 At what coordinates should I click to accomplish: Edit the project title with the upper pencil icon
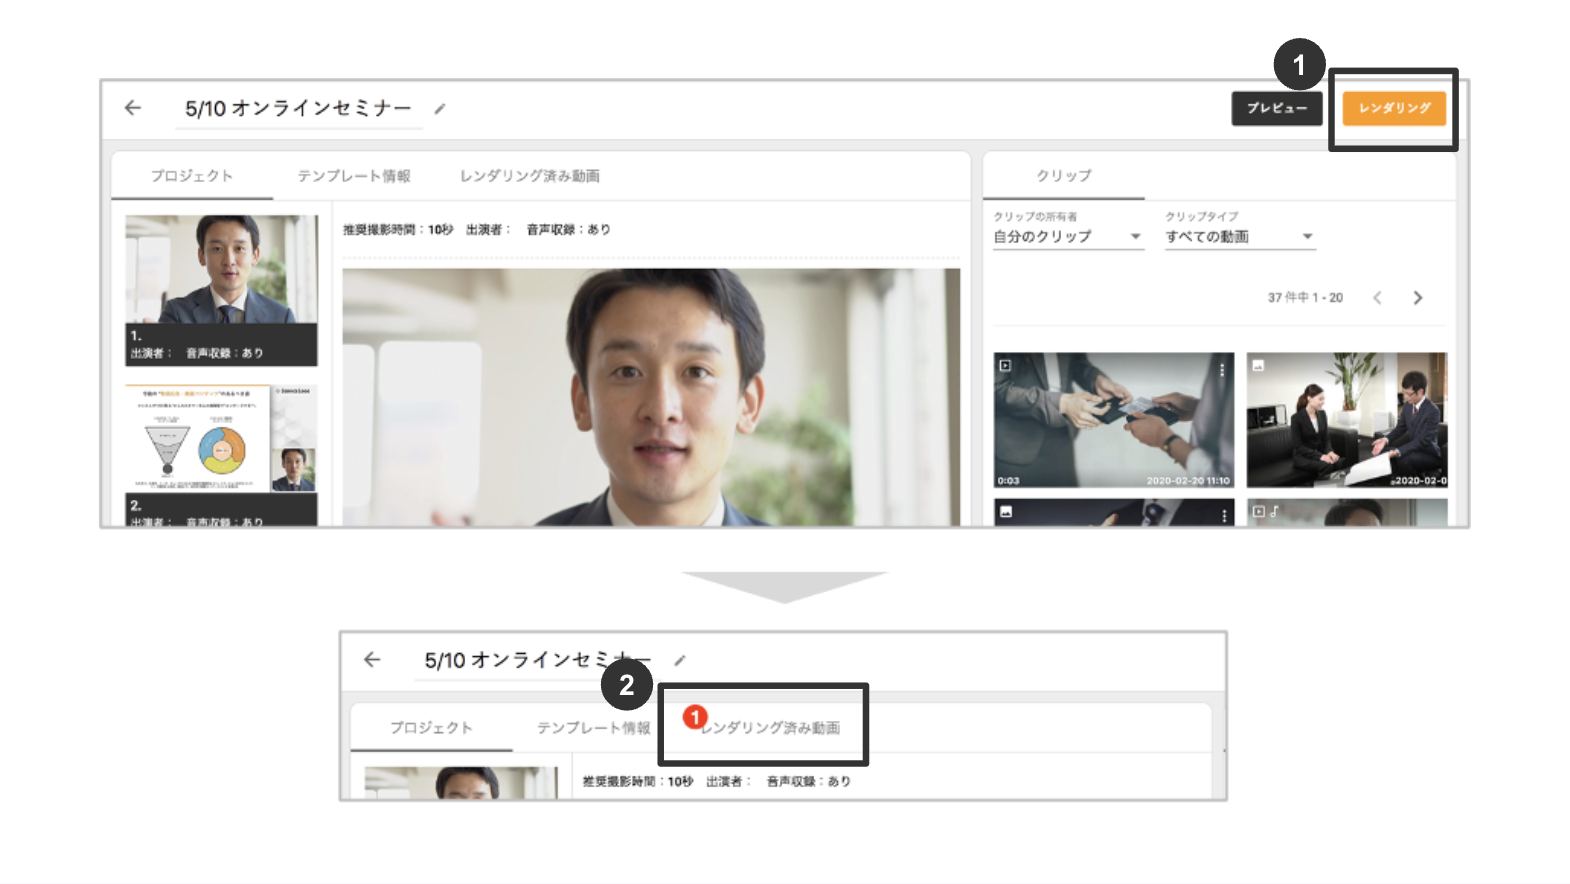[x=440, y=108]
